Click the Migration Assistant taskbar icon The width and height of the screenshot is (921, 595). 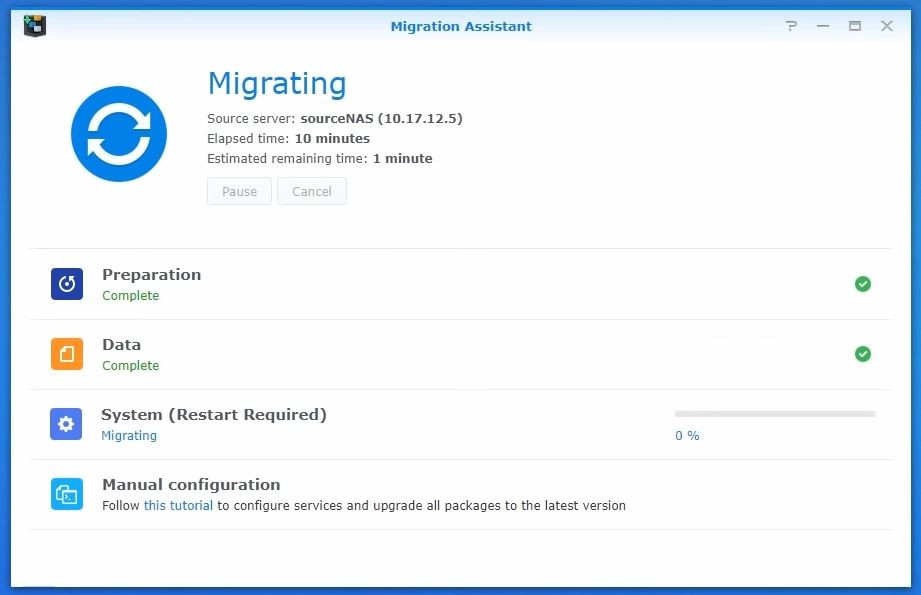click(33, 24)
